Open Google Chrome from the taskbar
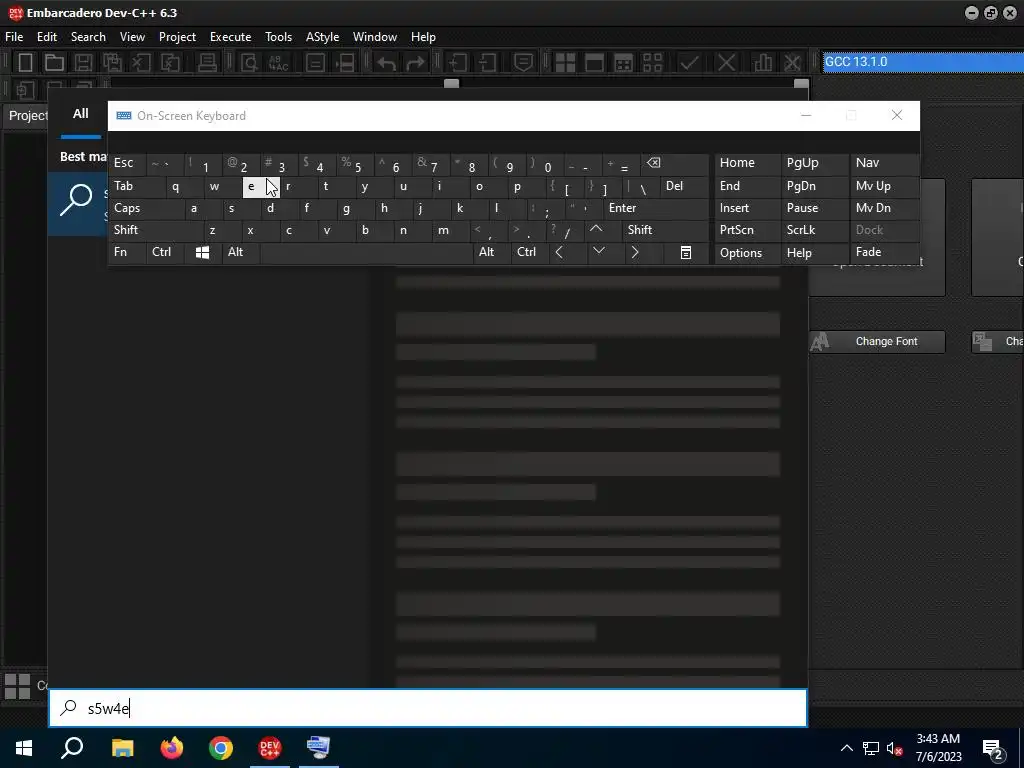The image size is (1024, 768). pos(221,748)
